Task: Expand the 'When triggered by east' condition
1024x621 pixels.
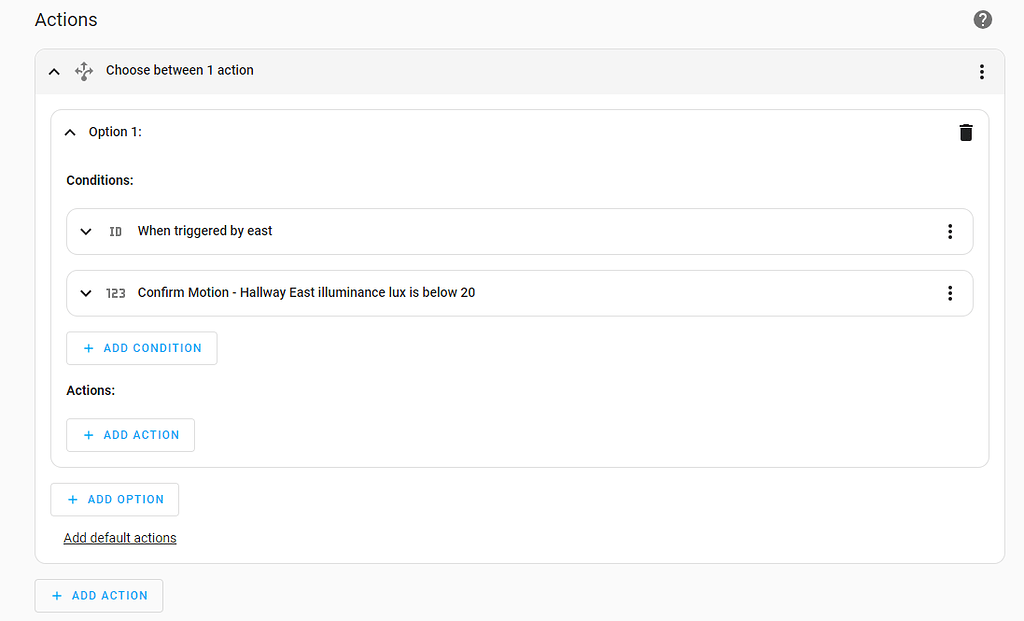Action: click(x=86, y=231)
